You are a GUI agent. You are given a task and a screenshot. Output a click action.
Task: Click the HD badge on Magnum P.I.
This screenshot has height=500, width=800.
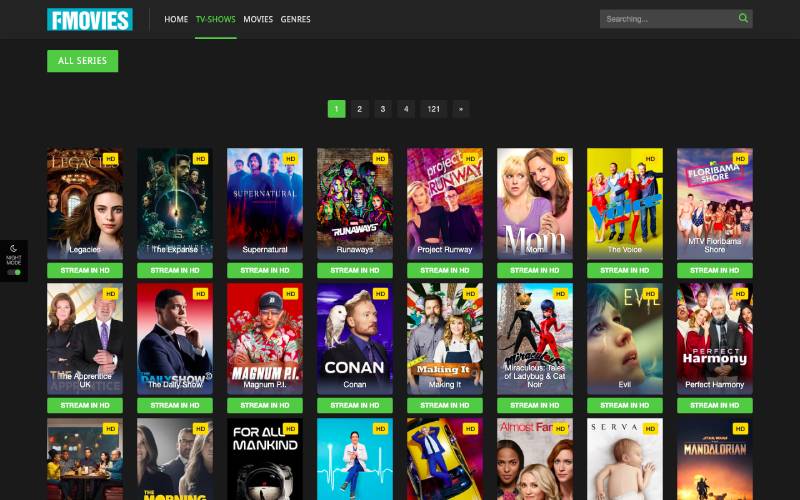(290, 294)
